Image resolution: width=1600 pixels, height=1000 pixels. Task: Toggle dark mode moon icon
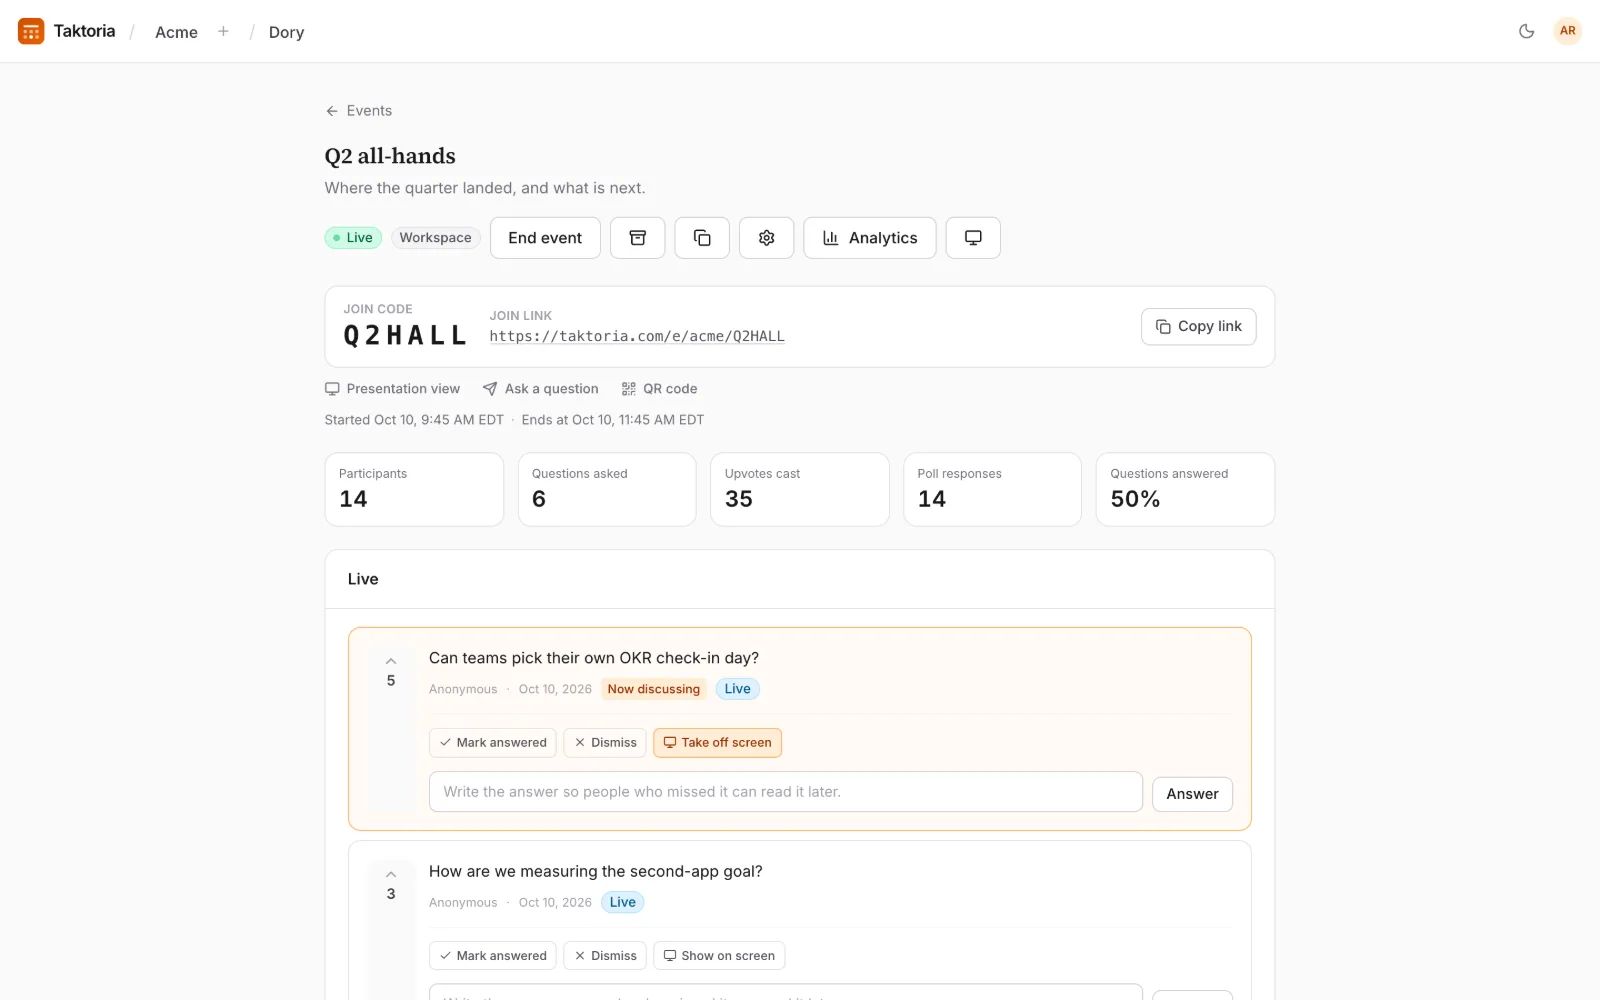1526,31
